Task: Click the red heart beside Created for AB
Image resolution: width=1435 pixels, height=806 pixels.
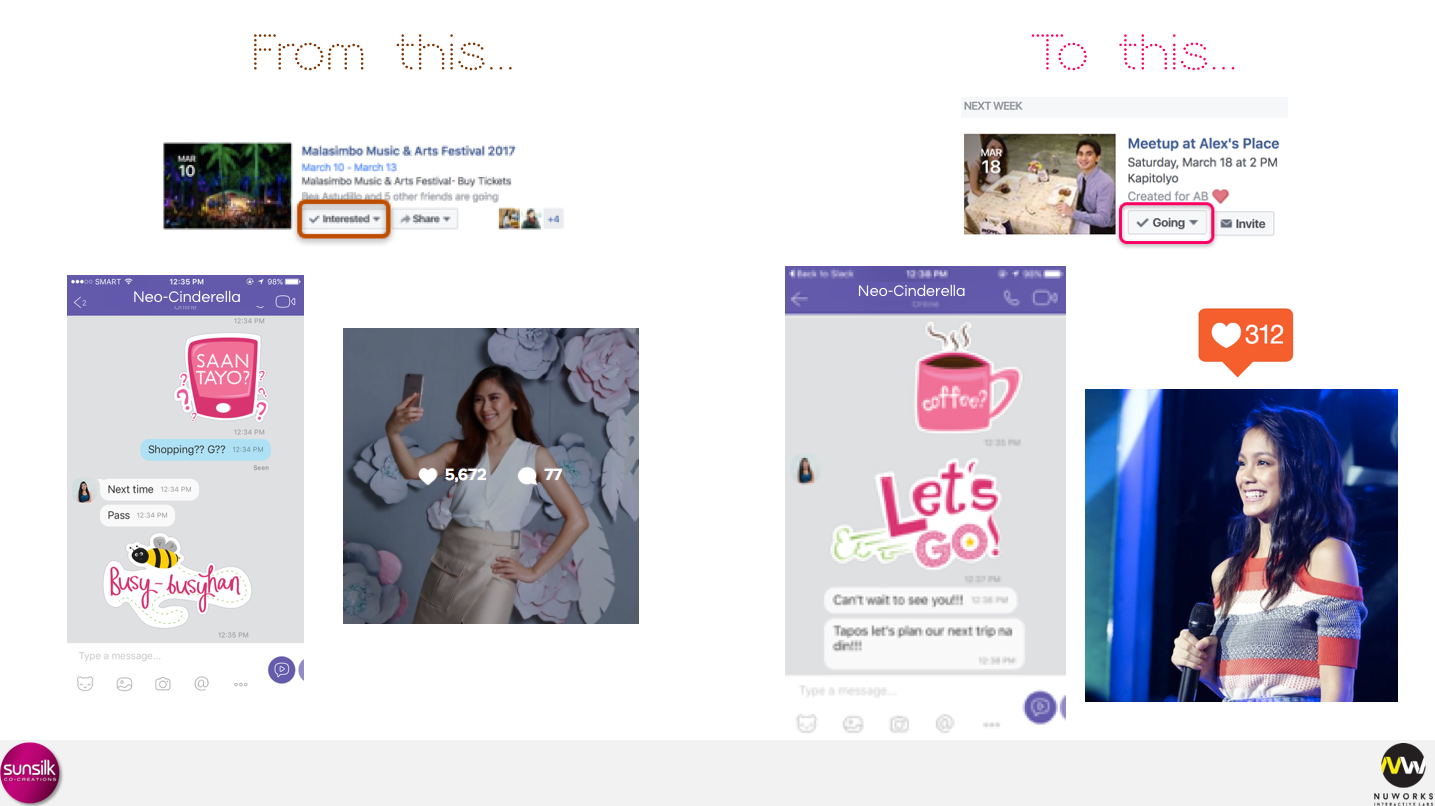Action: [1220, 197]
